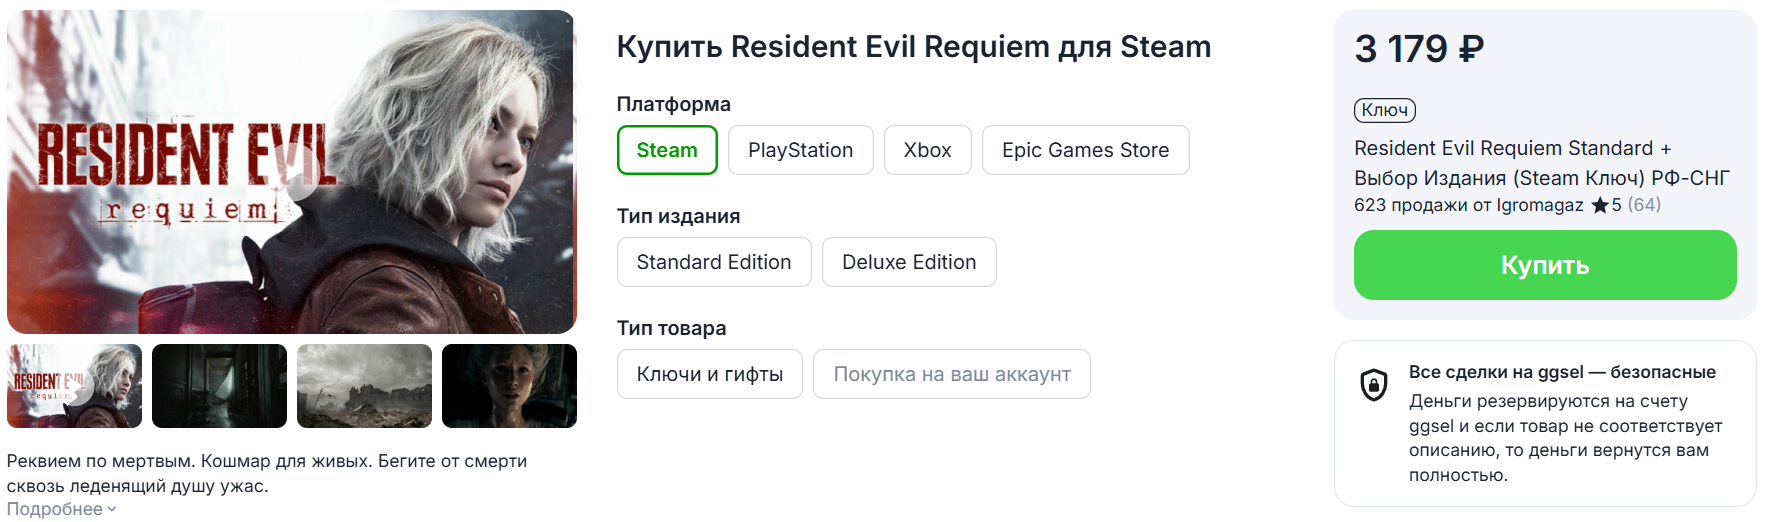1767x522 pixels.
Task: Click the Ключ tag badge
Action: click(1384, 110)
